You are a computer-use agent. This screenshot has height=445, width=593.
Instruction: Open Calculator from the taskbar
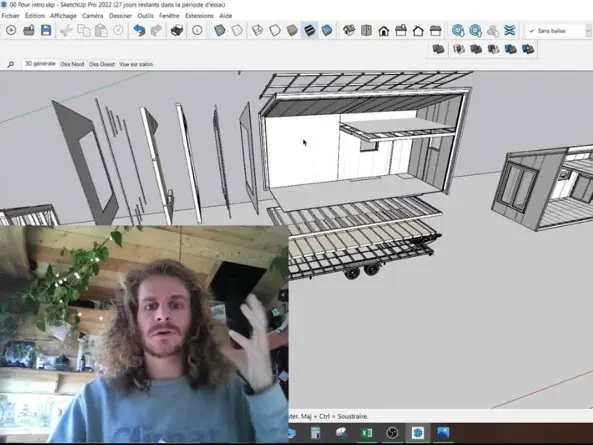click(315, 433)
